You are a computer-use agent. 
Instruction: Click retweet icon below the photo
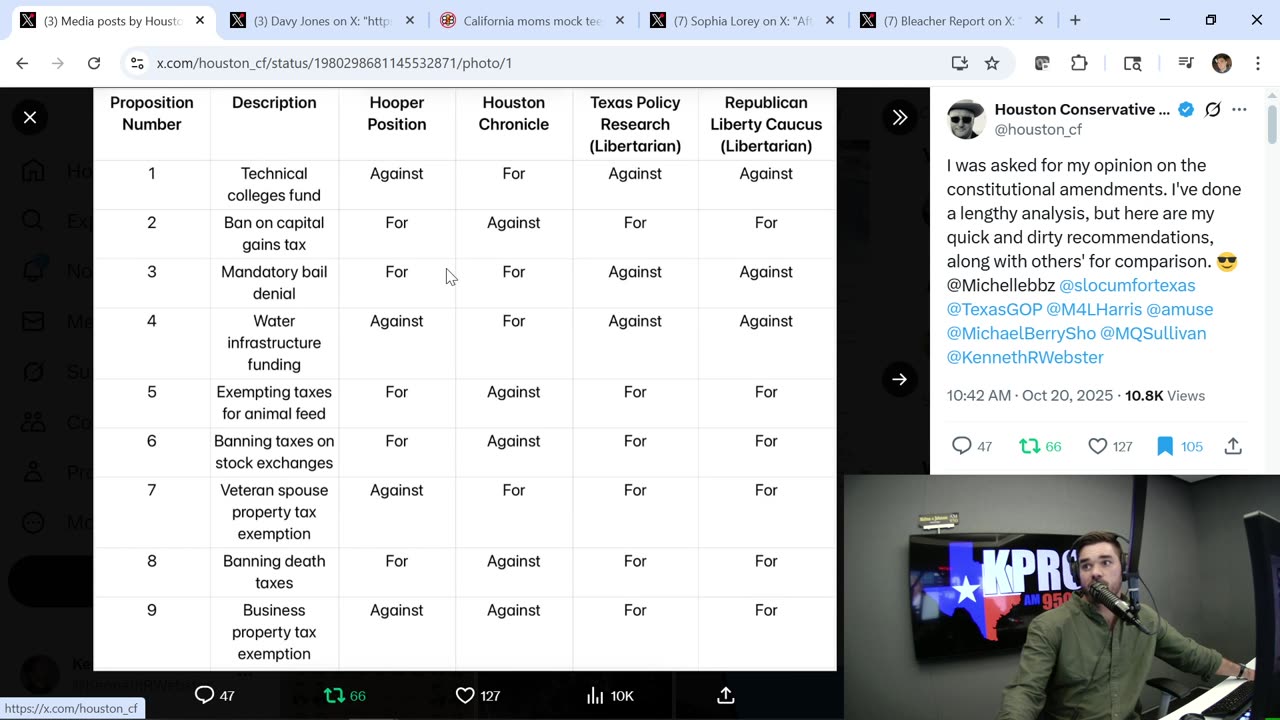tap(334, 695)
